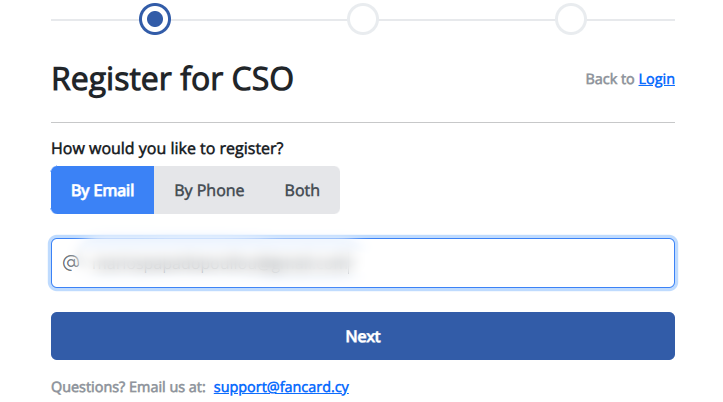Viewport: 723px width, 402px height.
Task: Select the third step circle in progress bar
Action: [x=571, y=19]
